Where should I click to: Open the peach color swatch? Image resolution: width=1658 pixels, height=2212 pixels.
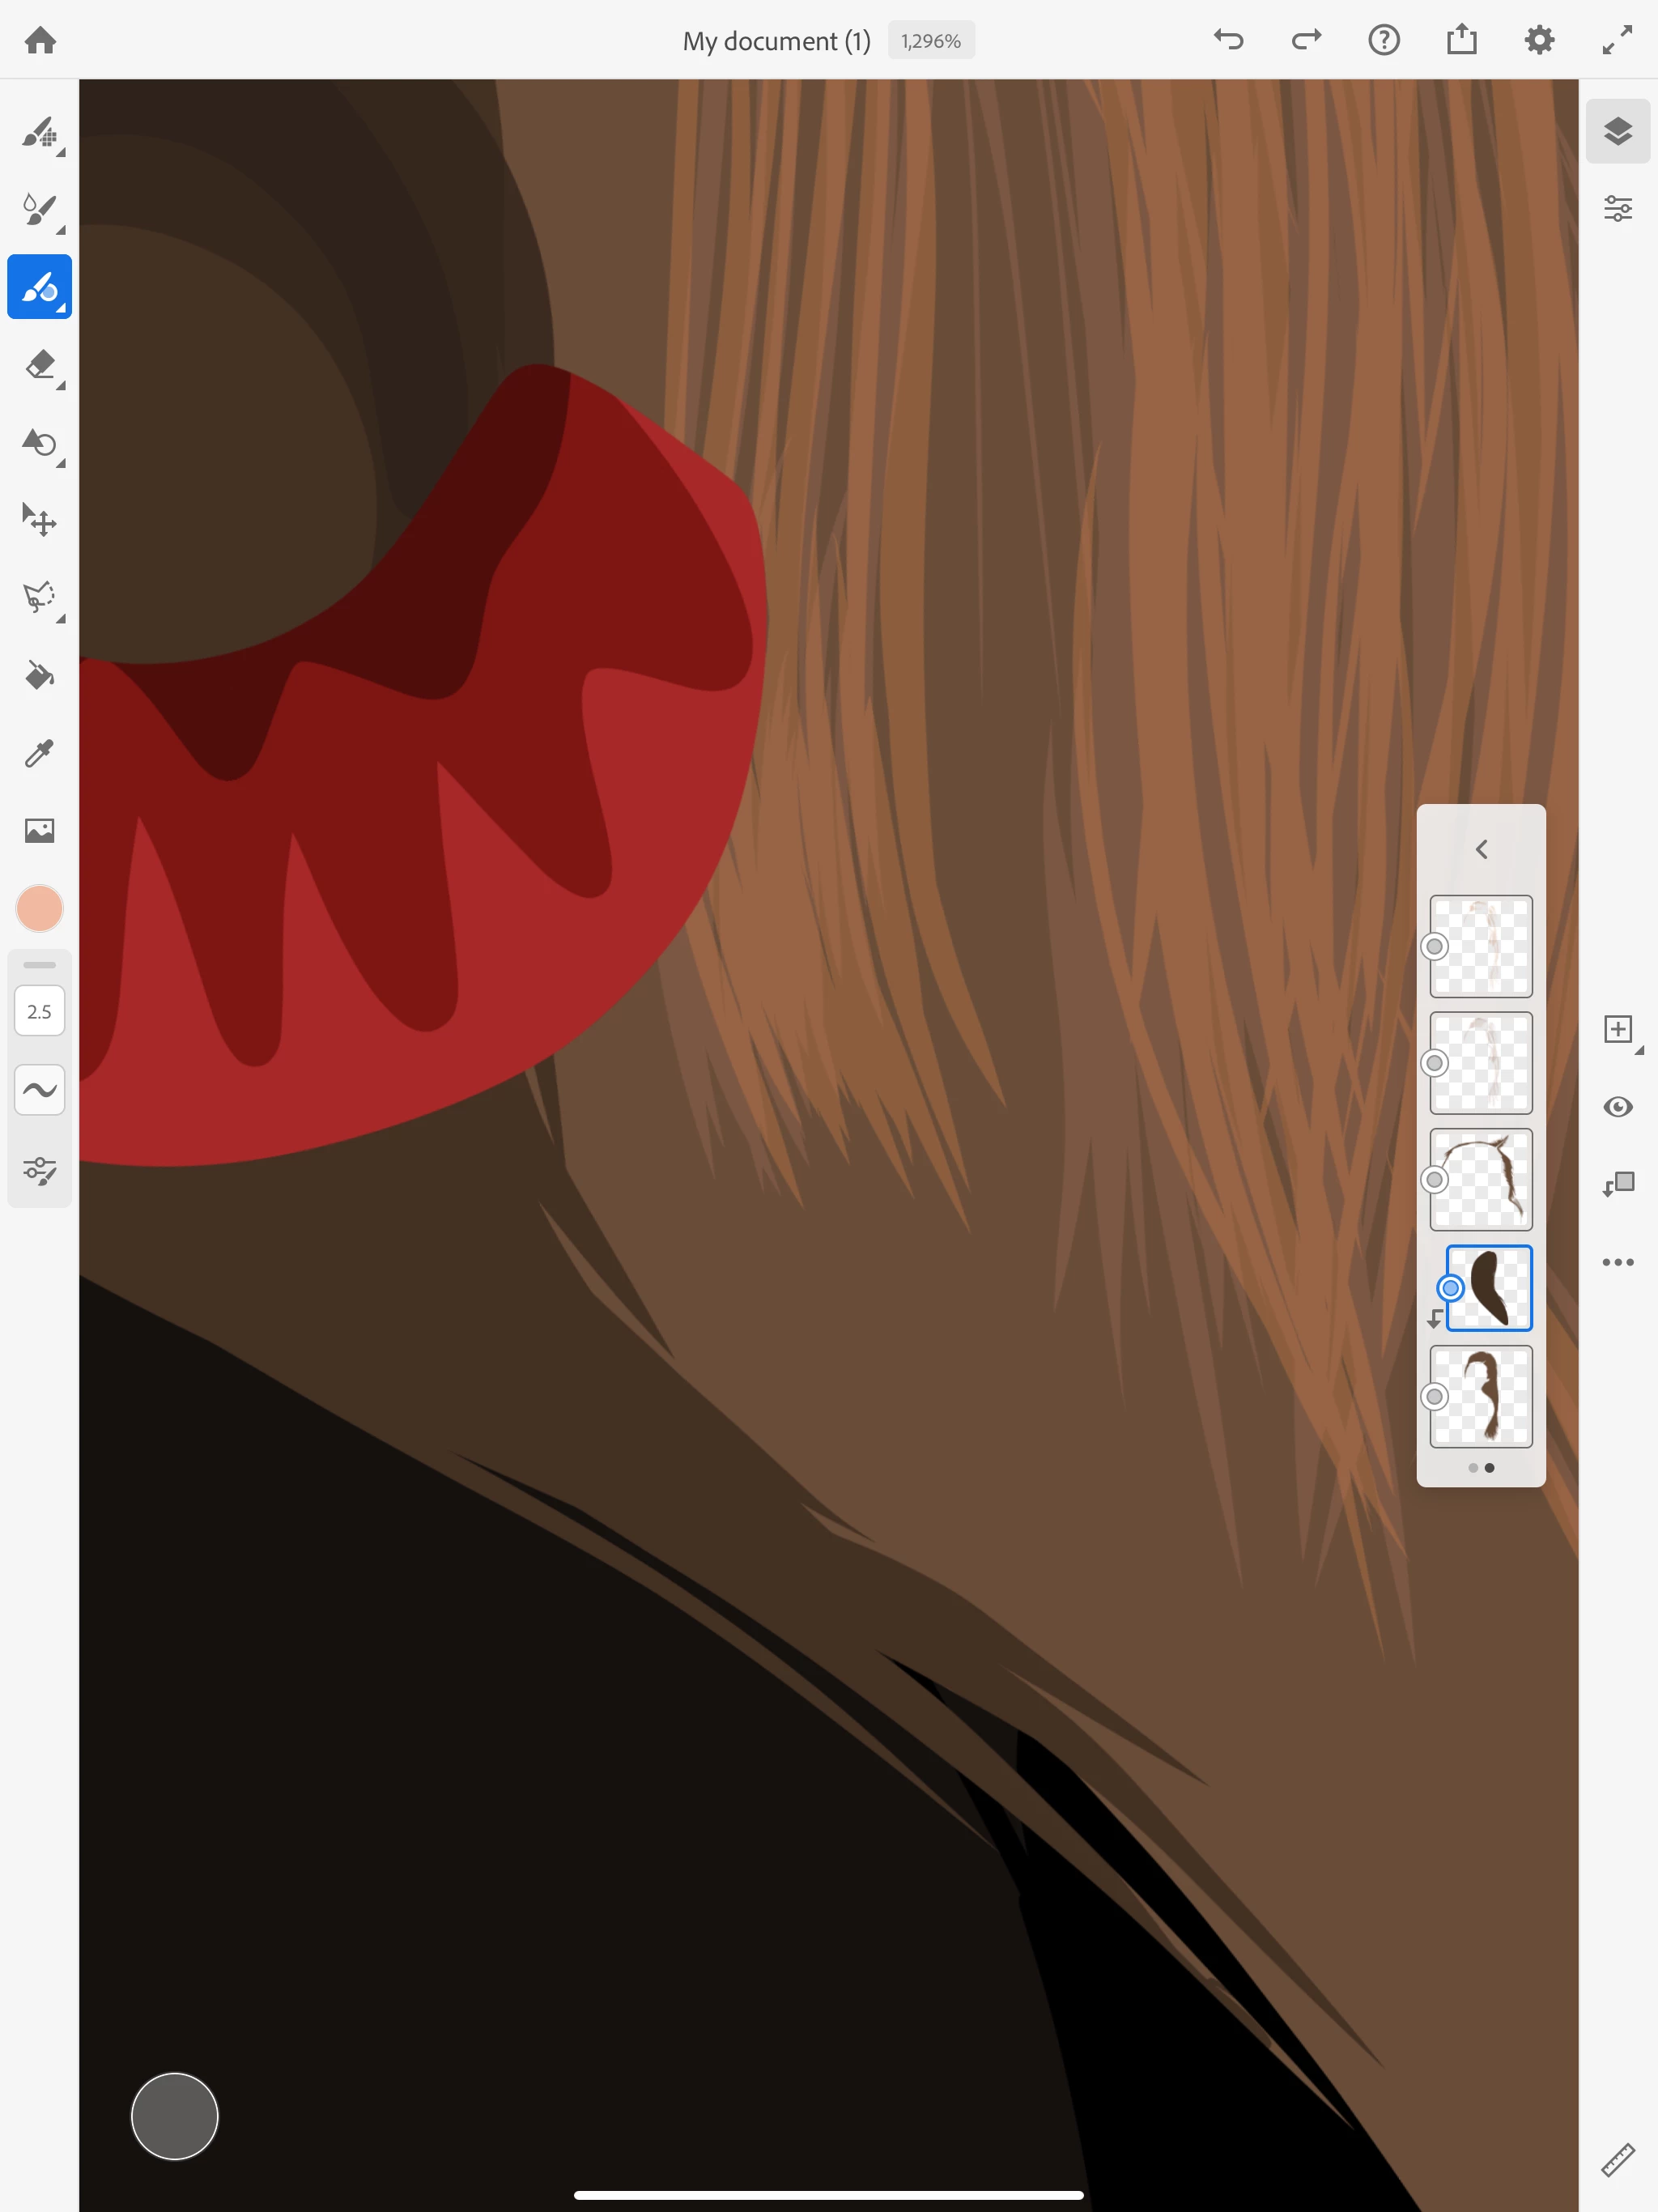(x=39, y=908)
